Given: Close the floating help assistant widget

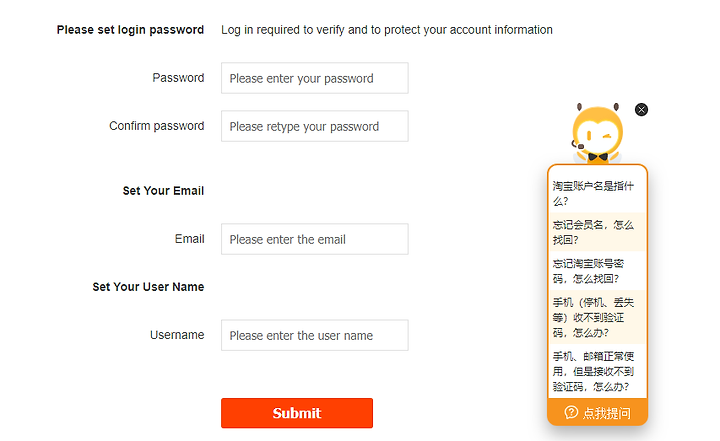Looking at the screenshot, I should coord(641,109).
